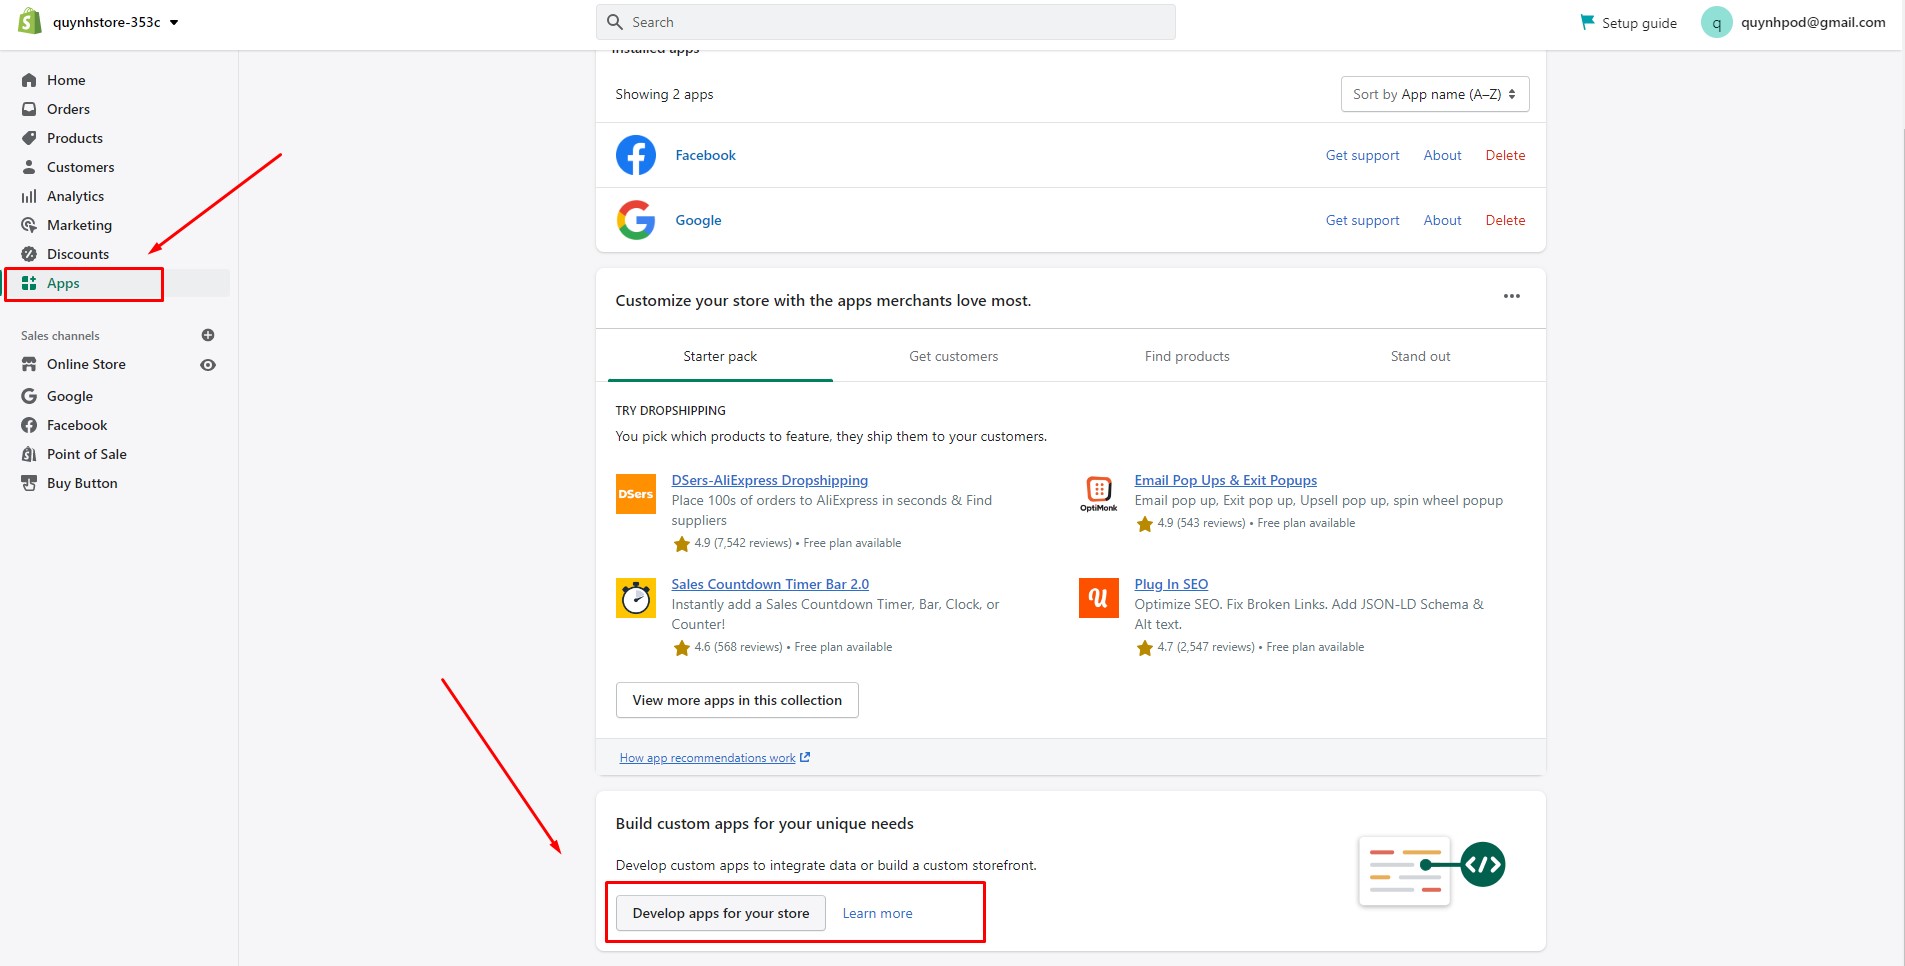The height and width of the screenshot is (966, 1905).
Task: Get support for Facebook app
Action: click(x=1362, y=155)
